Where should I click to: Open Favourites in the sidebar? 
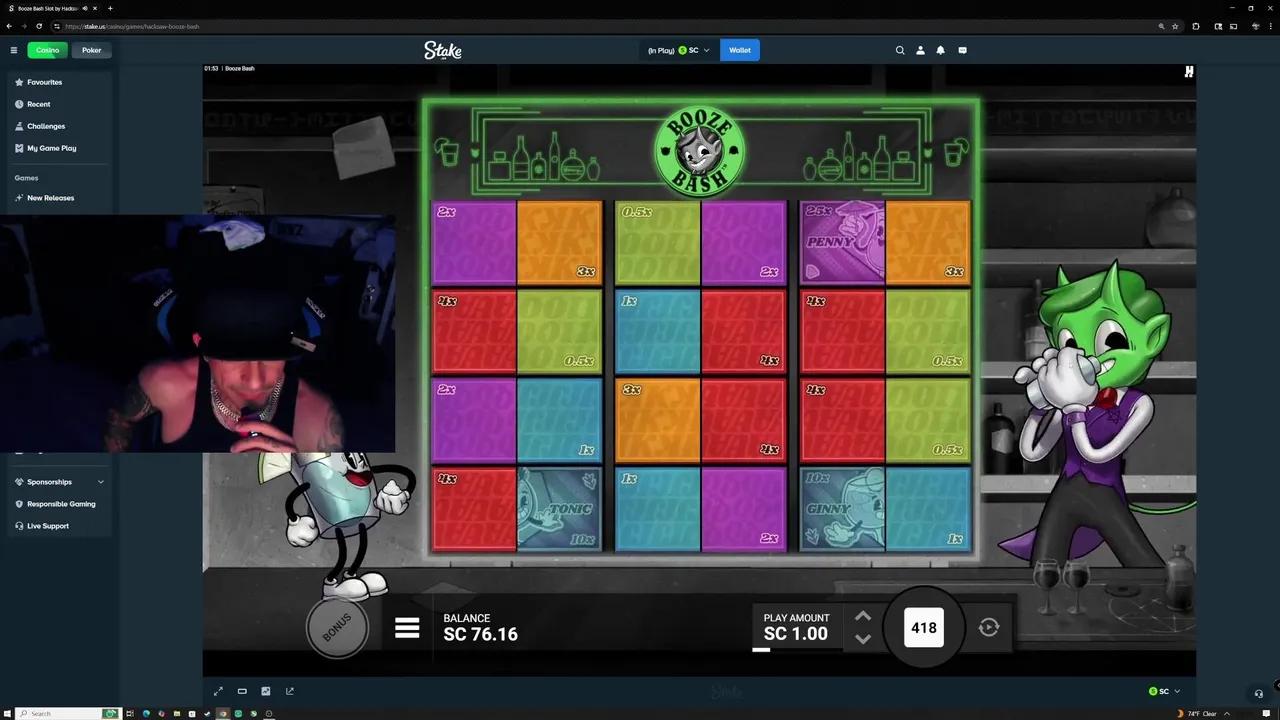(60, 82)
